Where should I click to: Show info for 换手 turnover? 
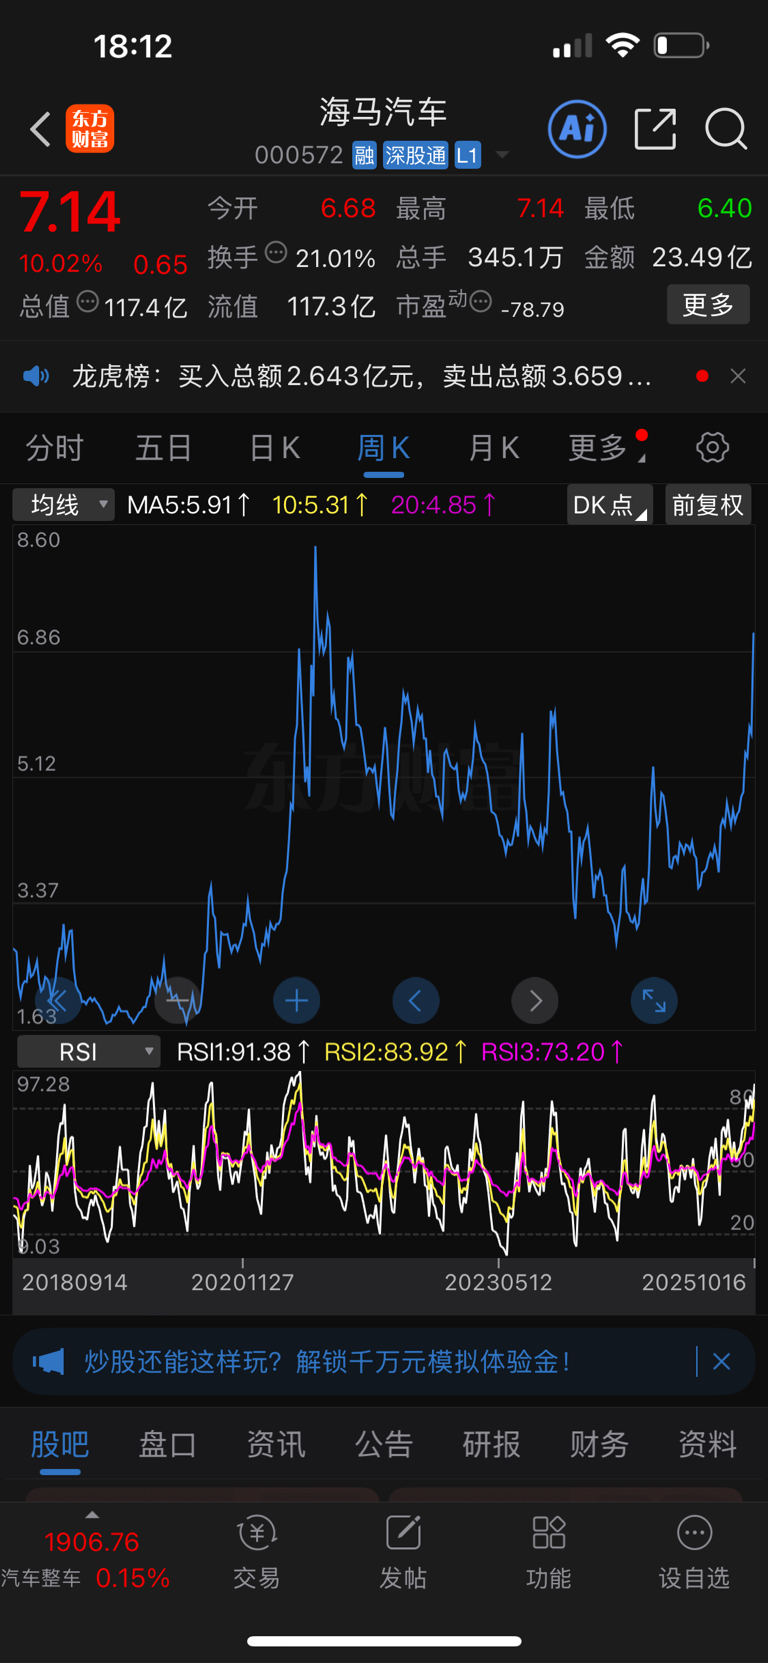click(x=276, y=254)
